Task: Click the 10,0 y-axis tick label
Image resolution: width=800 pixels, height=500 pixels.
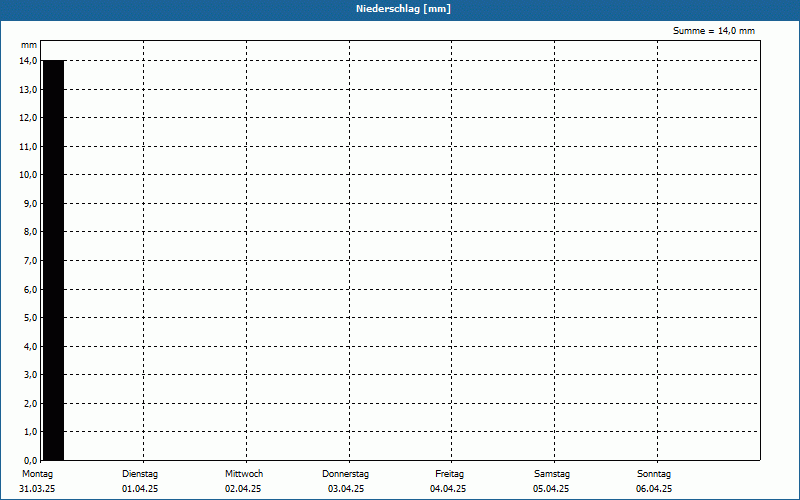Action: (28, 175)
